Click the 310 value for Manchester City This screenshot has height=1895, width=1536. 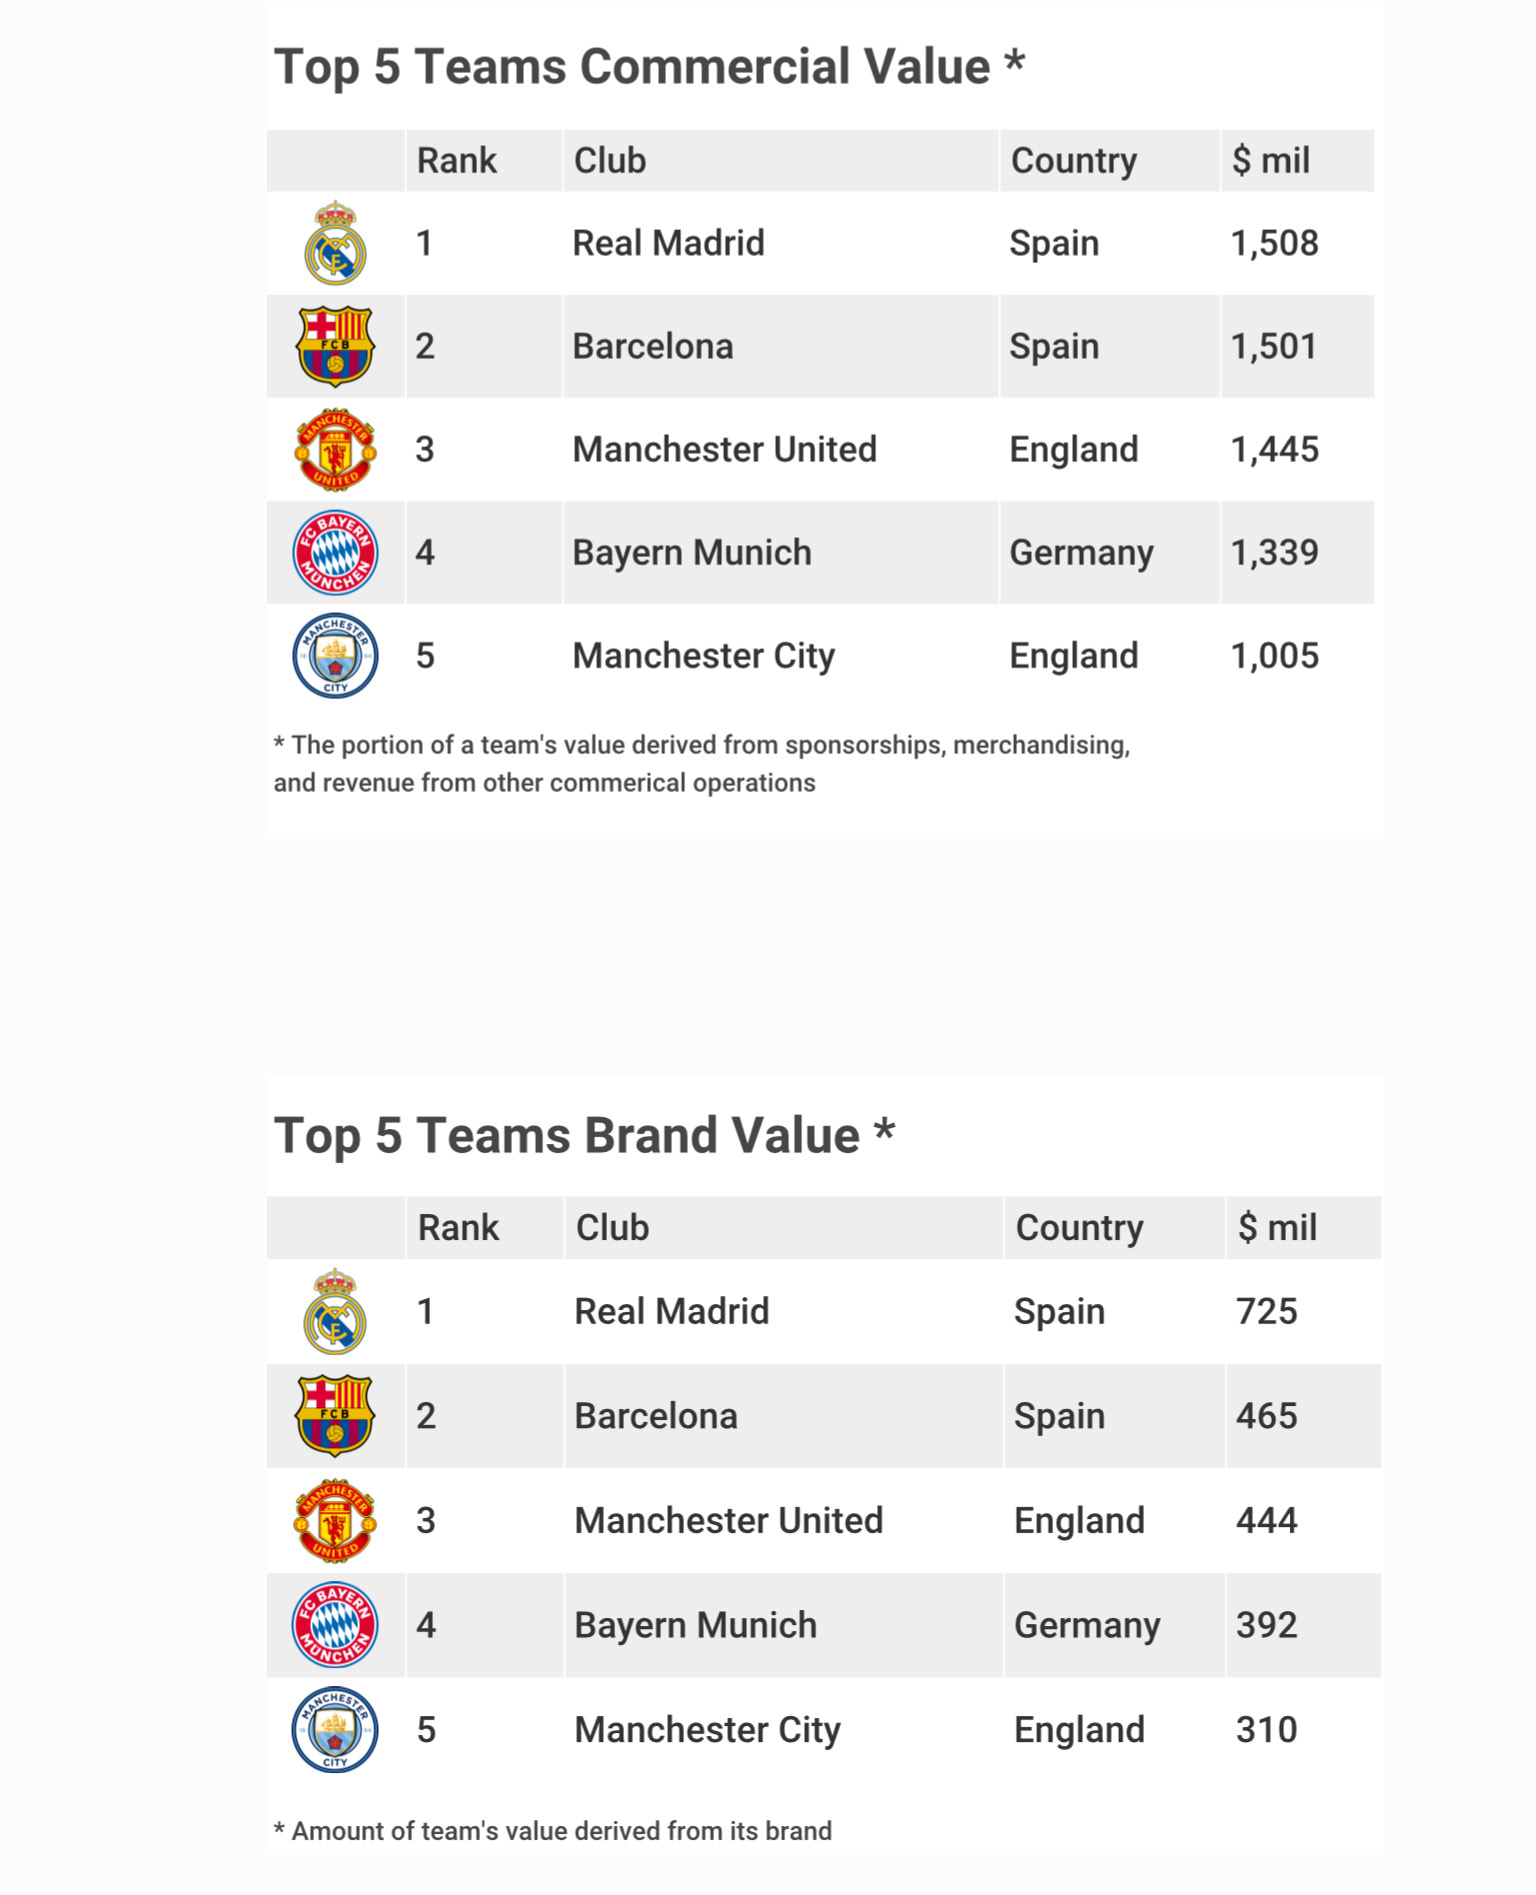tap(1266, 1730)
